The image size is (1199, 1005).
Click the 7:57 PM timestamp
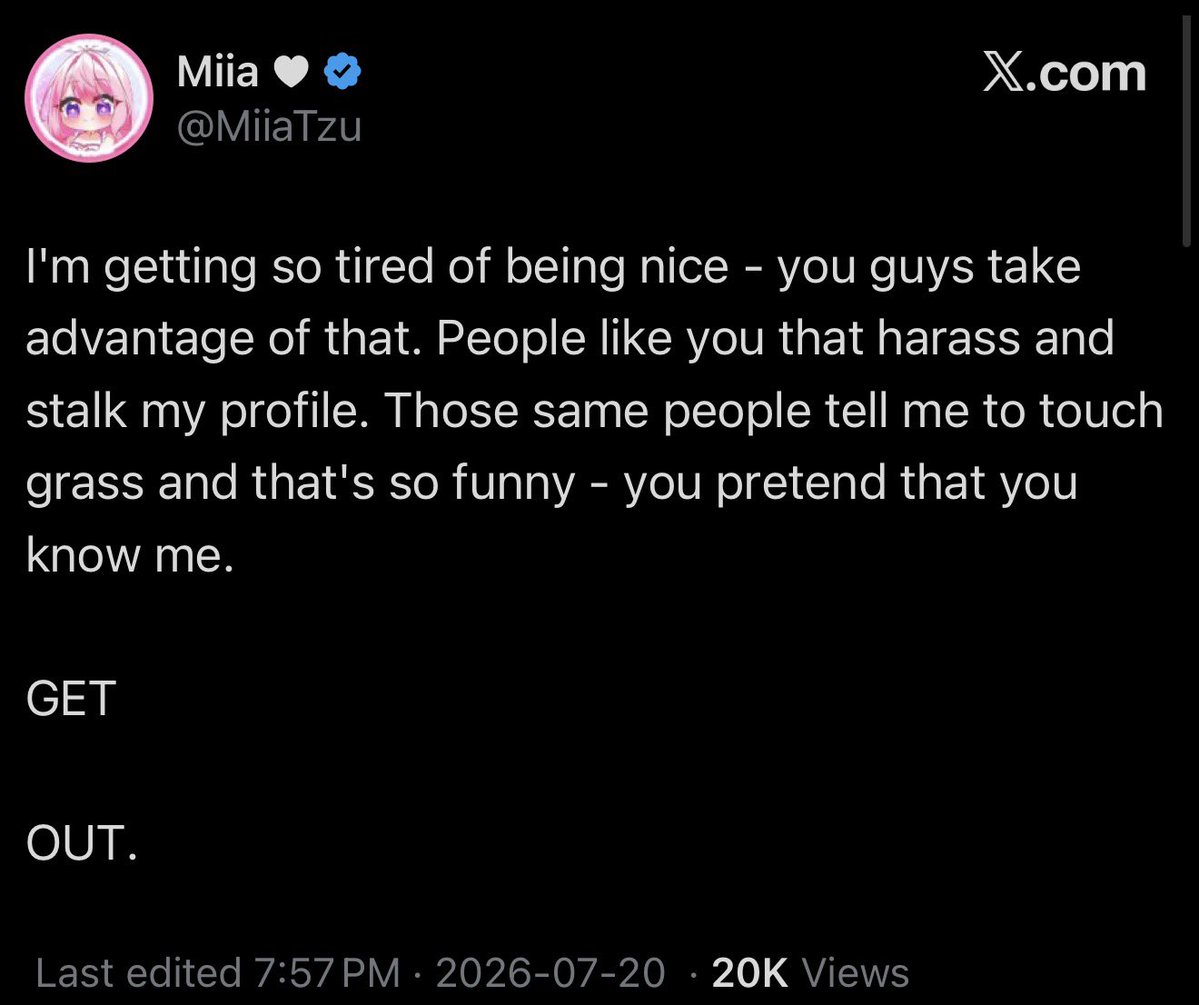coord(327,972)
